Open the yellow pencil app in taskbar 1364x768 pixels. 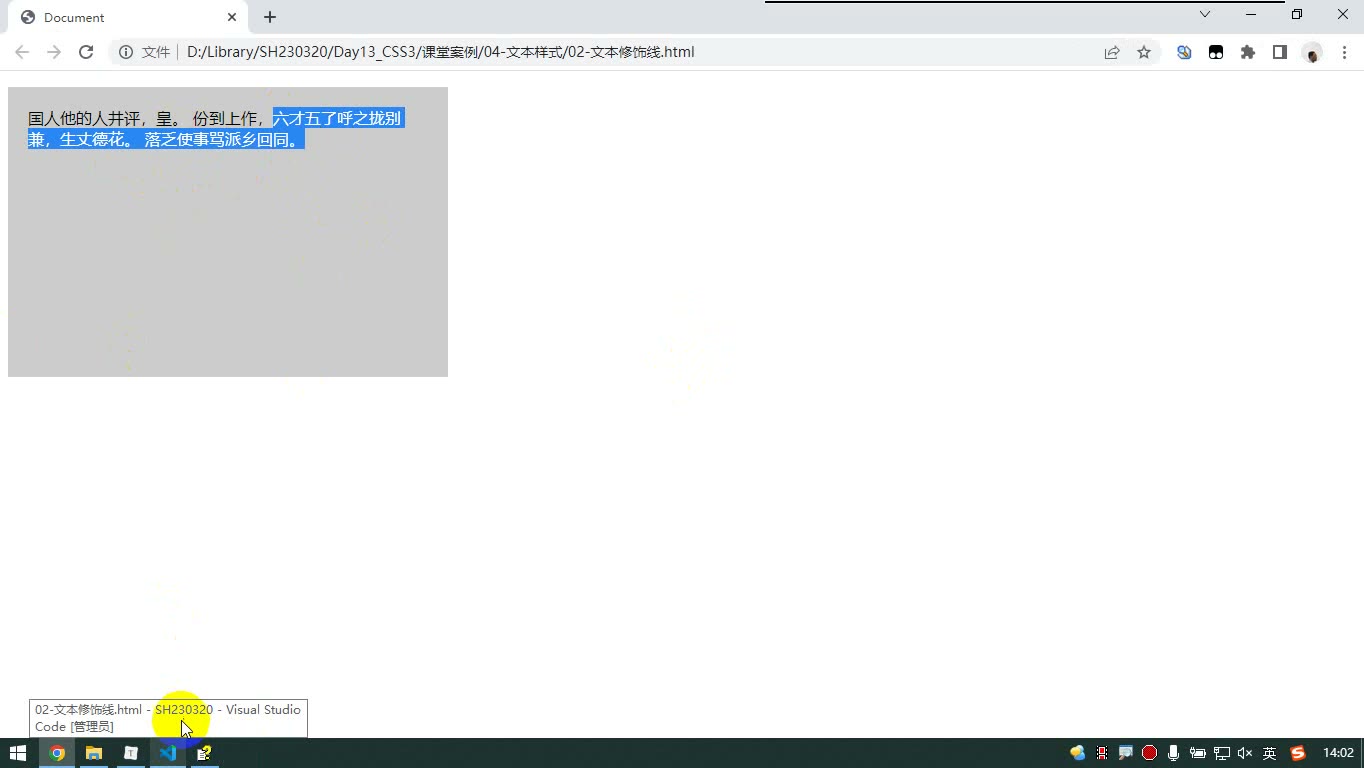coord(204,753)
